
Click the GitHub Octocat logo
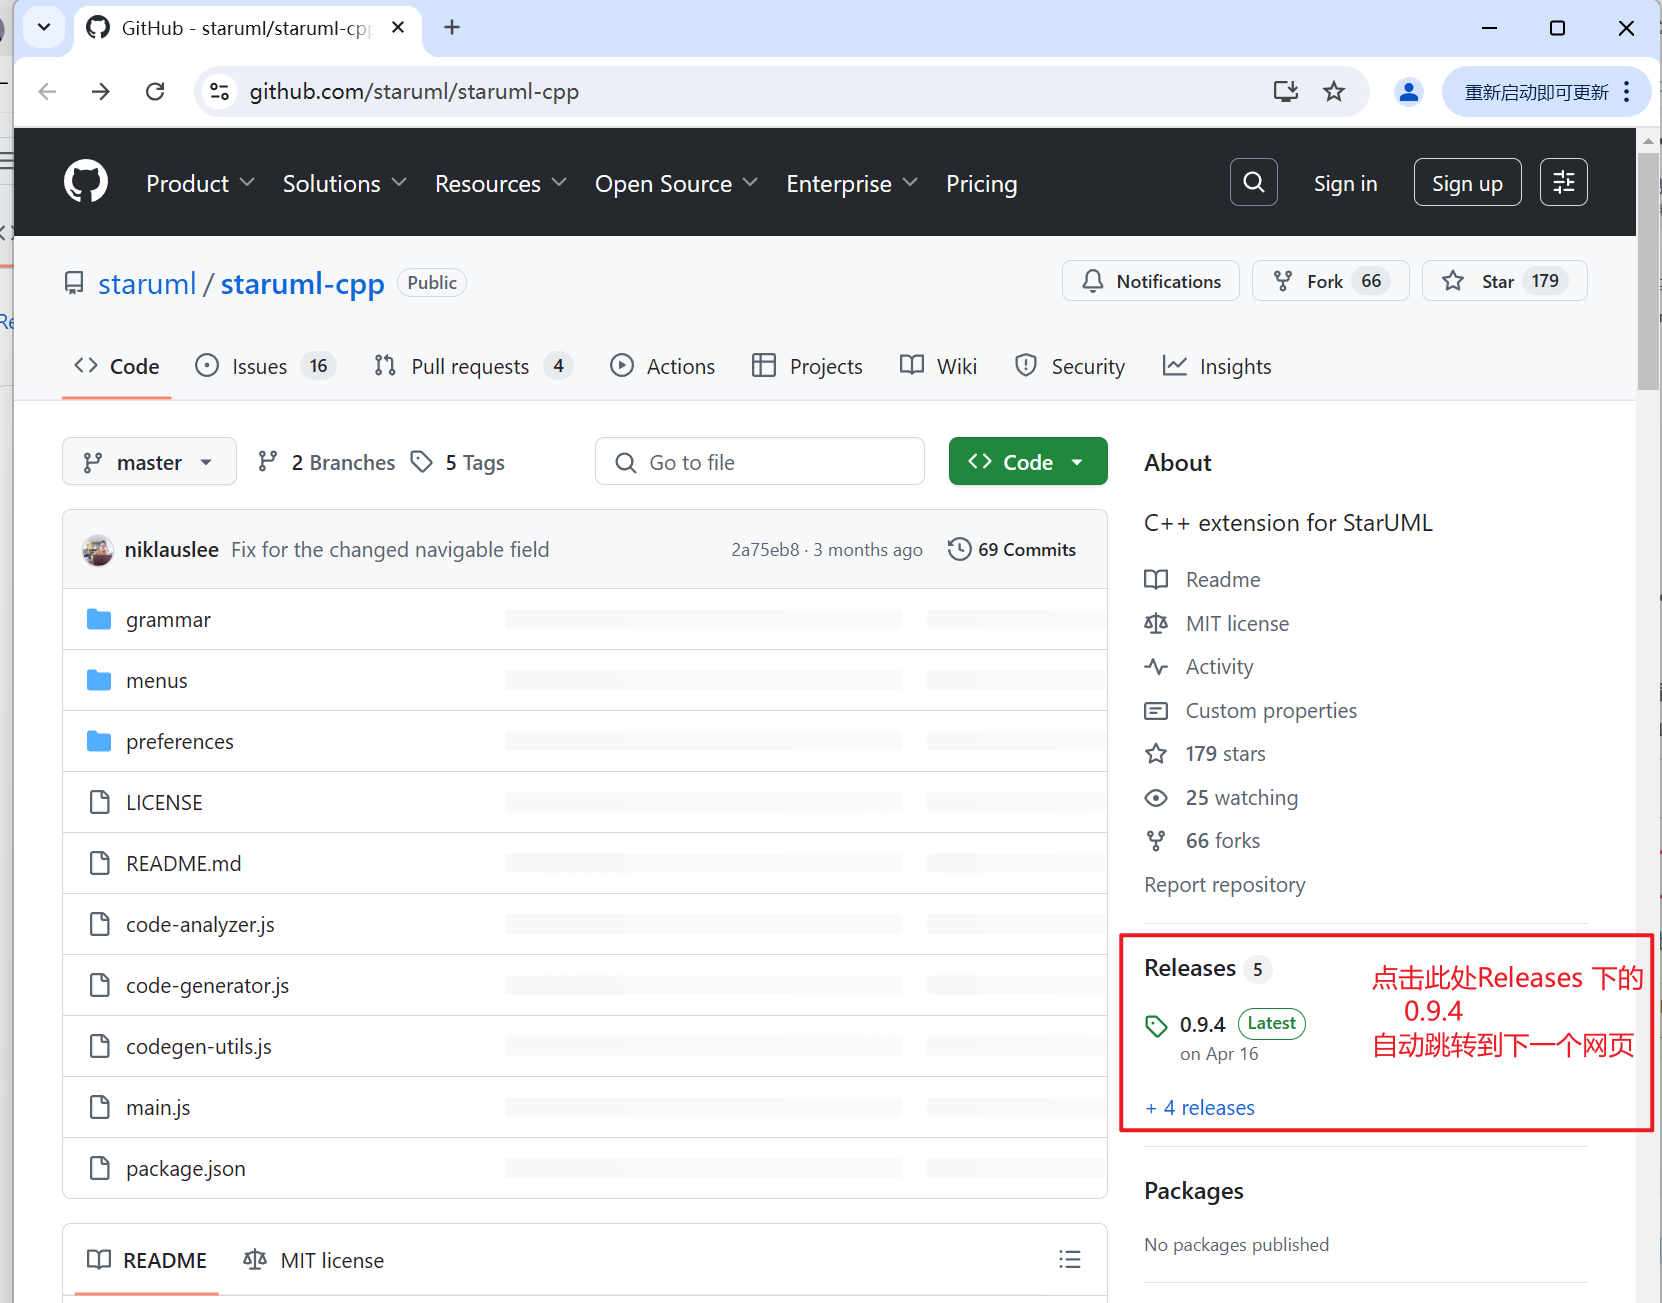click(x=86, y=182)
